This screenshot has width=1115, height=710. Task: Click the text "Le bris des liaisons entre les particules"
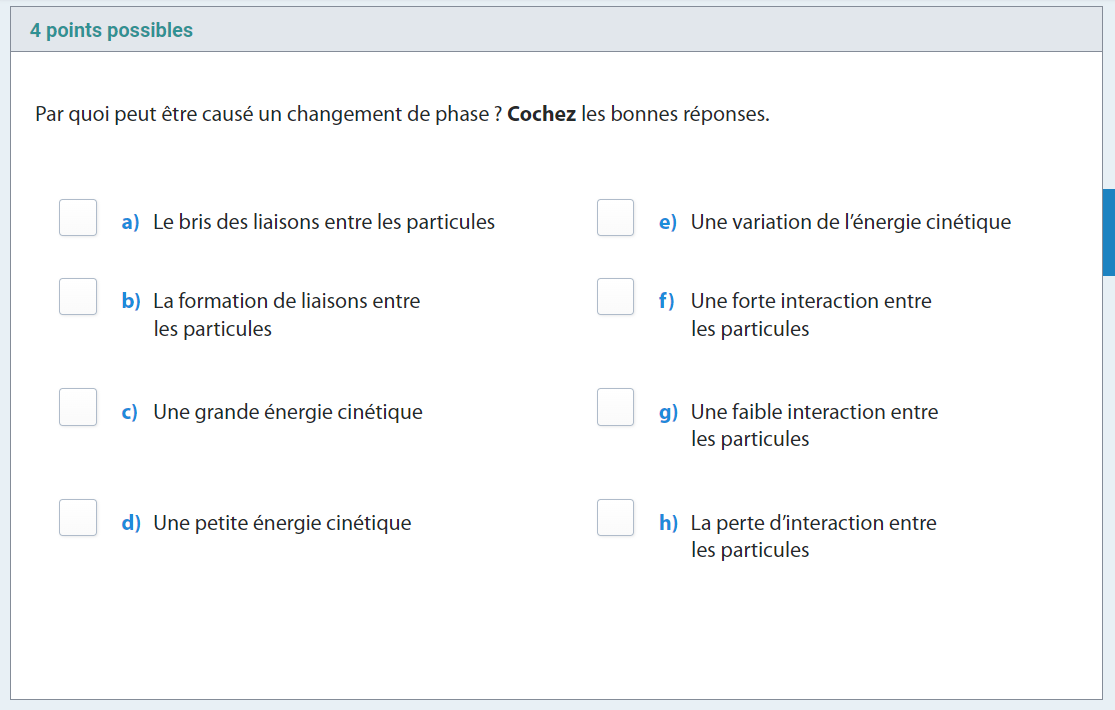coord(324,222)
